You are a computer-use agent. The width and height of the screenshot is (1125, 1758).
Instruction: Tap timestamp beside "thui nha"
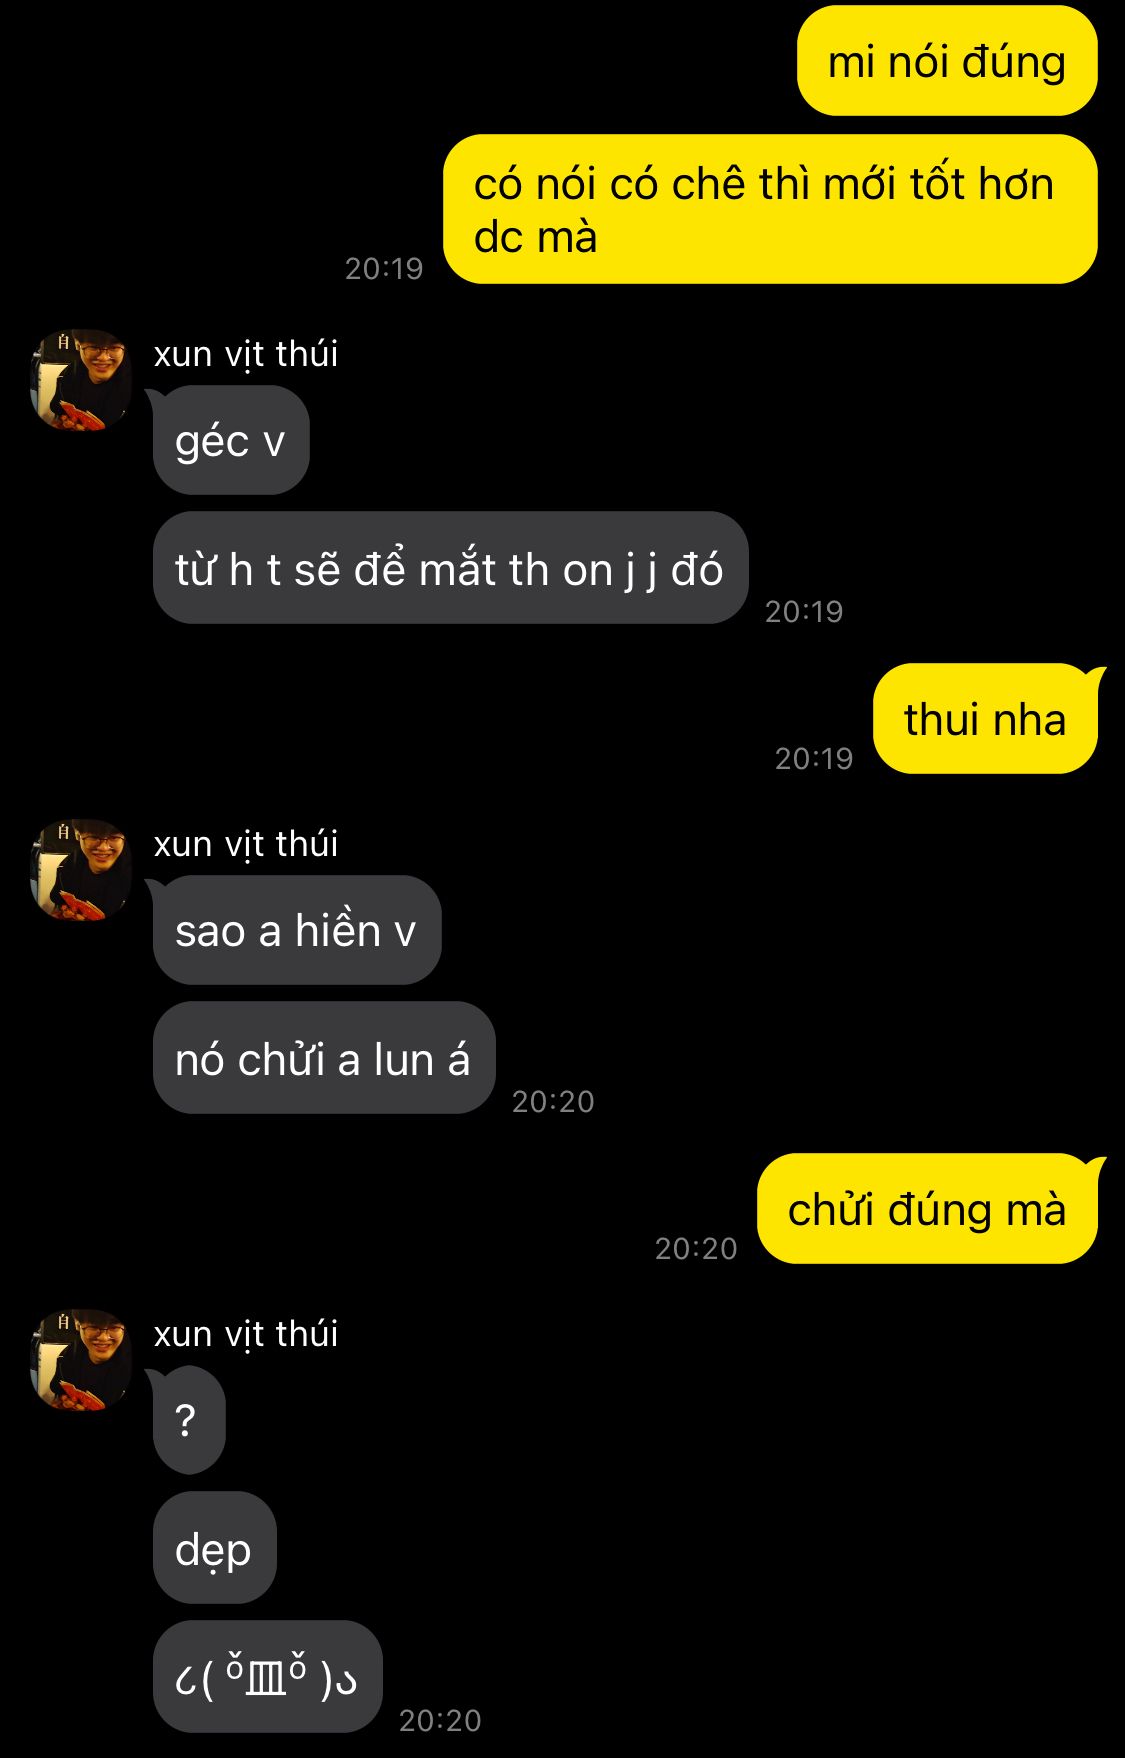coord(814,758)
